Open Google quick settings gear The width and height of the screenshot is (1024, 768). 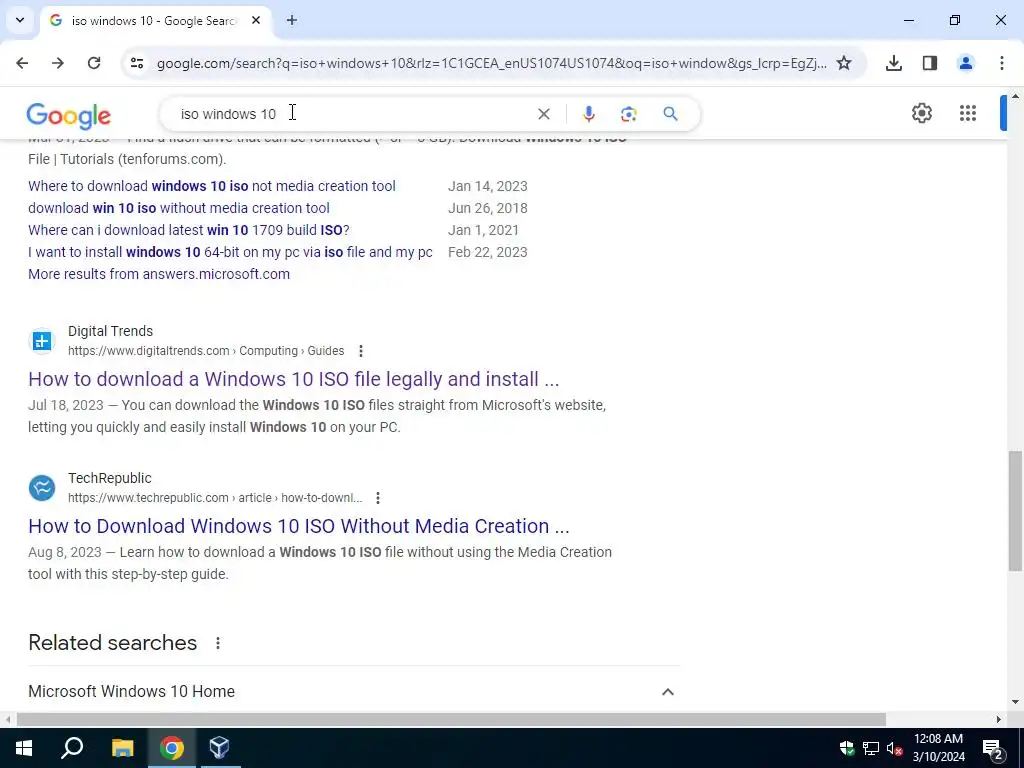921,113
